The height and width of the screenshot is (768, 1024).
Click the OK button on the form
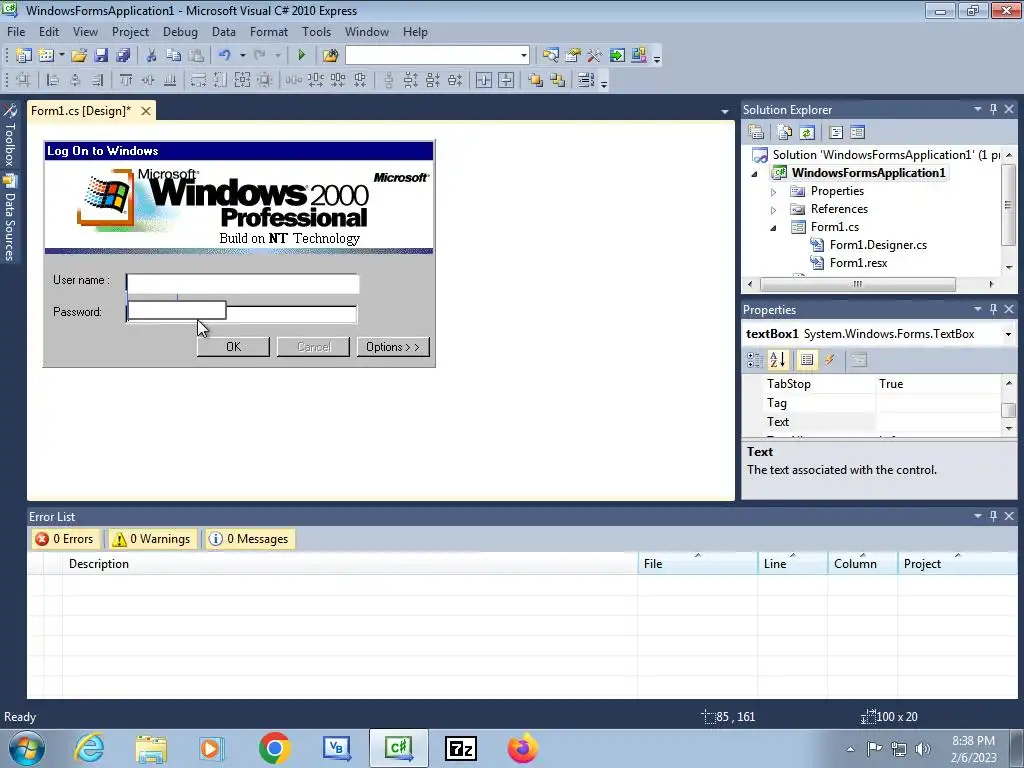point(233,347)
